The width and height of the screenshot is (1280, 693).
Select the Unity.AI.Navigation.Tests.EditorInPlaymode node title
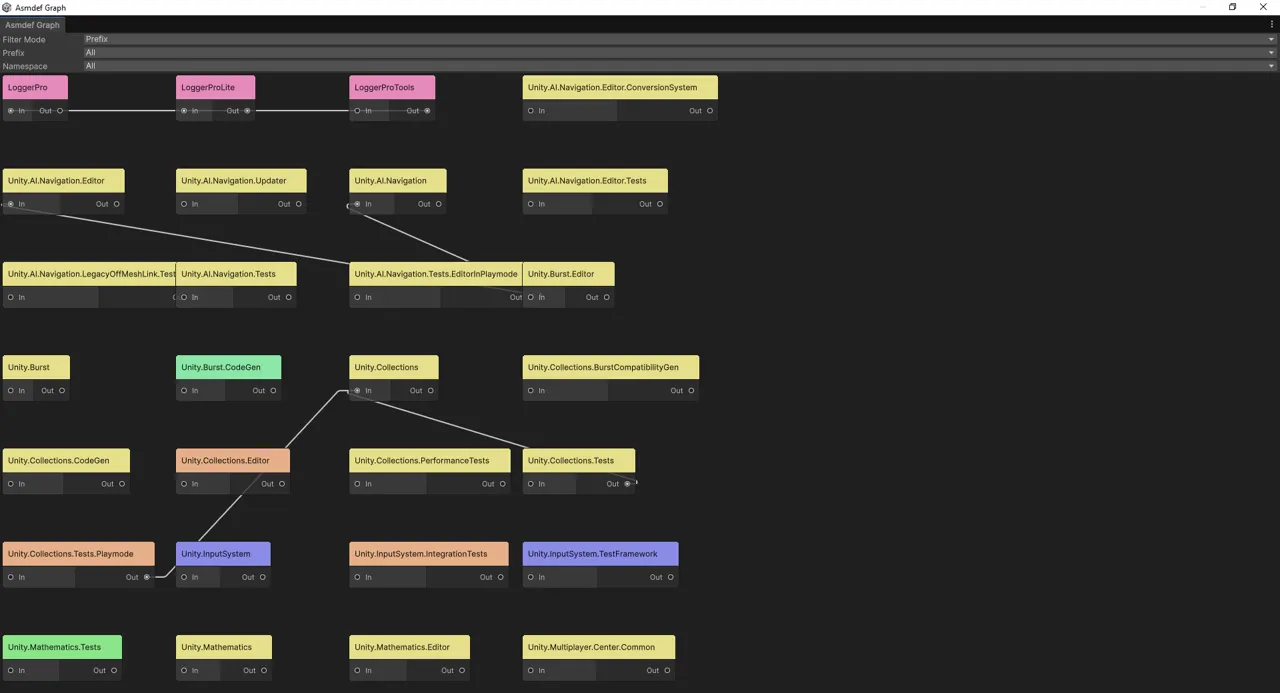click(436, 274)
